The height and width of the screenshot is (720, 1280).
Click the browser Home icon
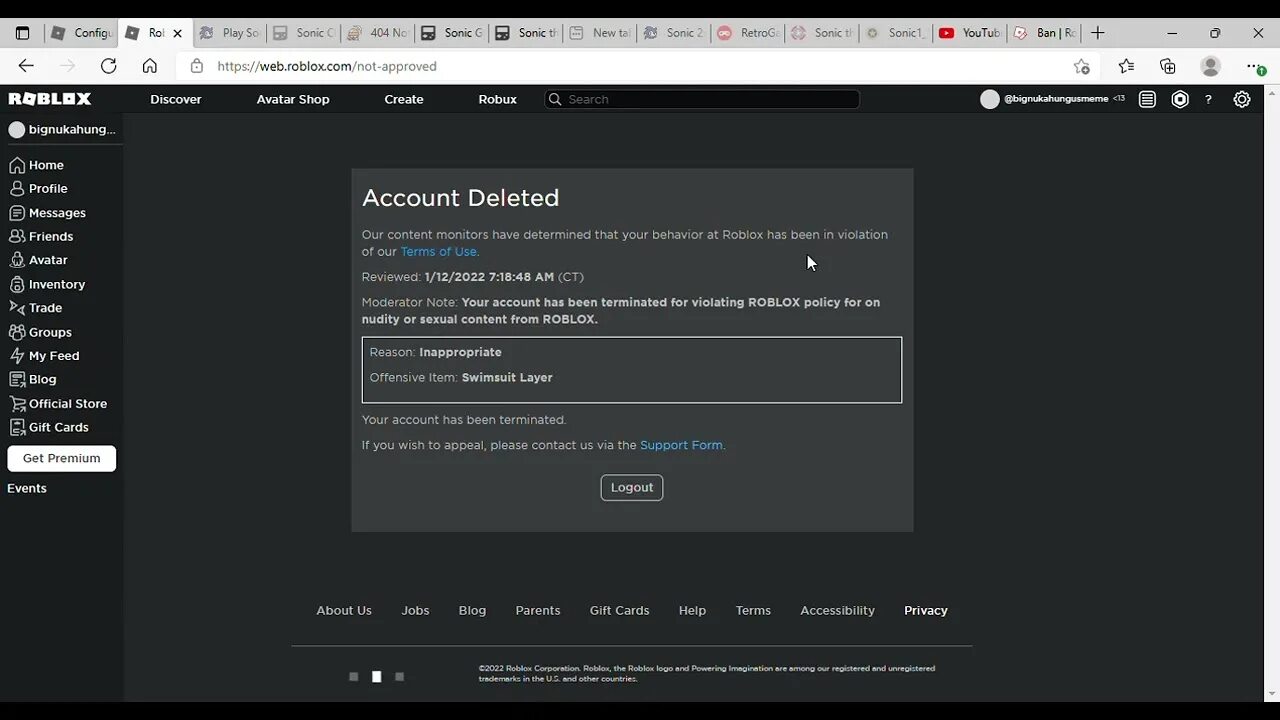point(150,66)
